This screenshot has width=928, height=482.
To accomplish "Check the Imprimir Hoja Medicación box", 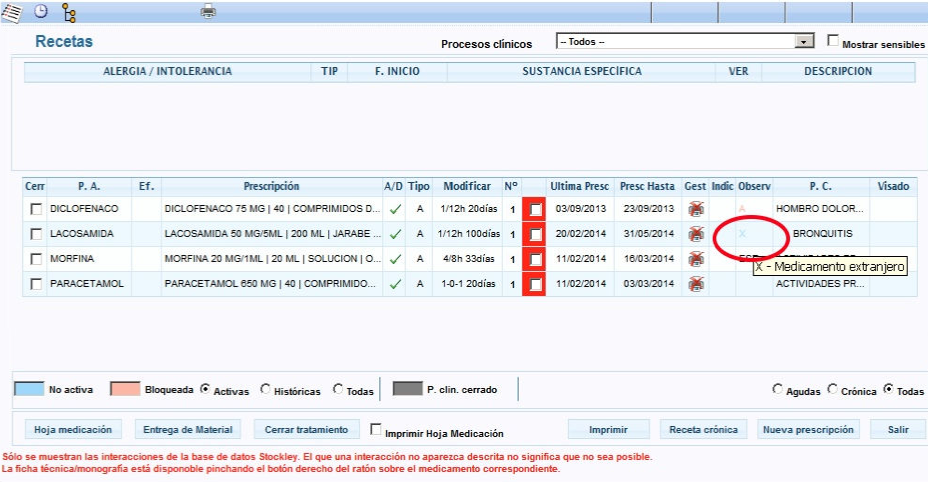I will [x=377, y=430].
